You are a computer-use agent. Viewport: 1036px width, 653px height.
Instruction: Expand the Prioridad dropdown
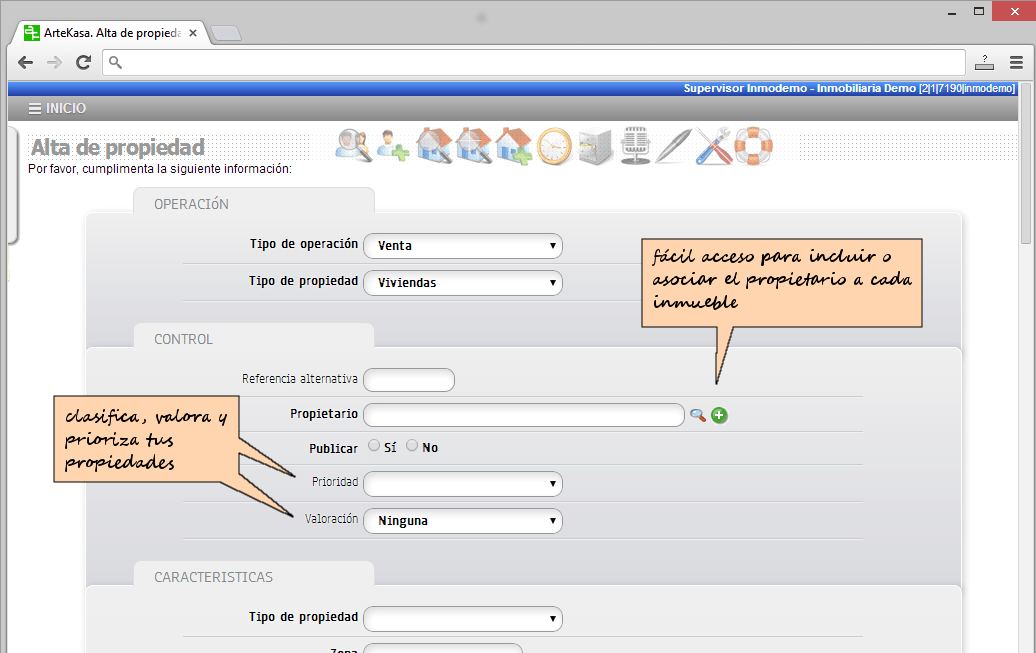click(x=462, y=484)
